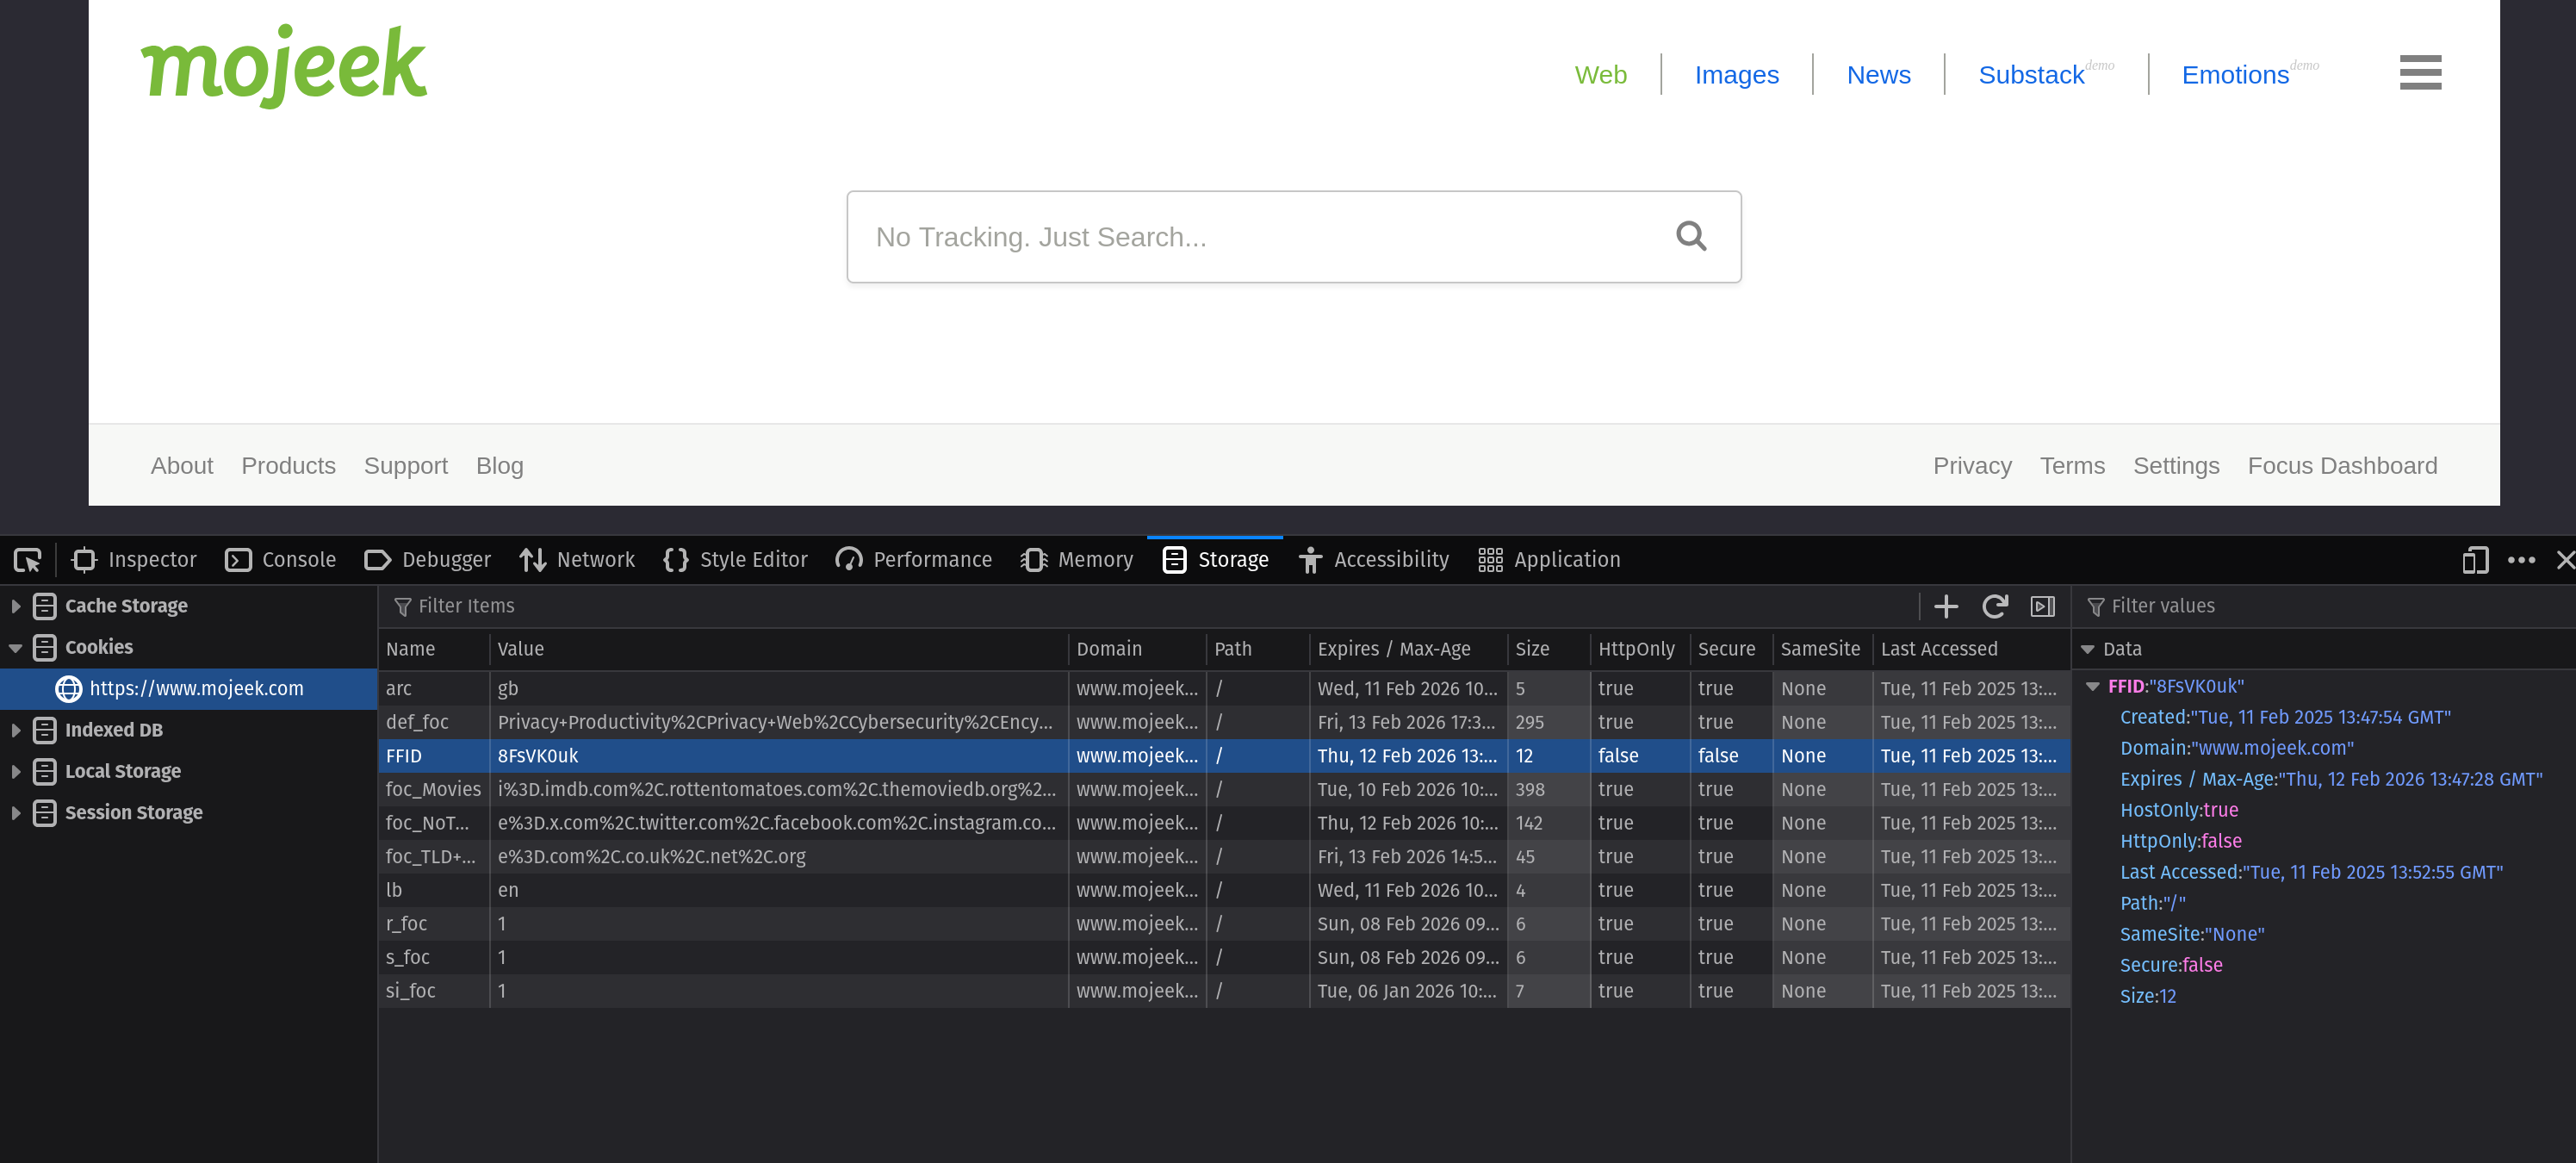Select the arc cookie row
Screen dimensions: 2576x1163
(x=1224, y=689)
